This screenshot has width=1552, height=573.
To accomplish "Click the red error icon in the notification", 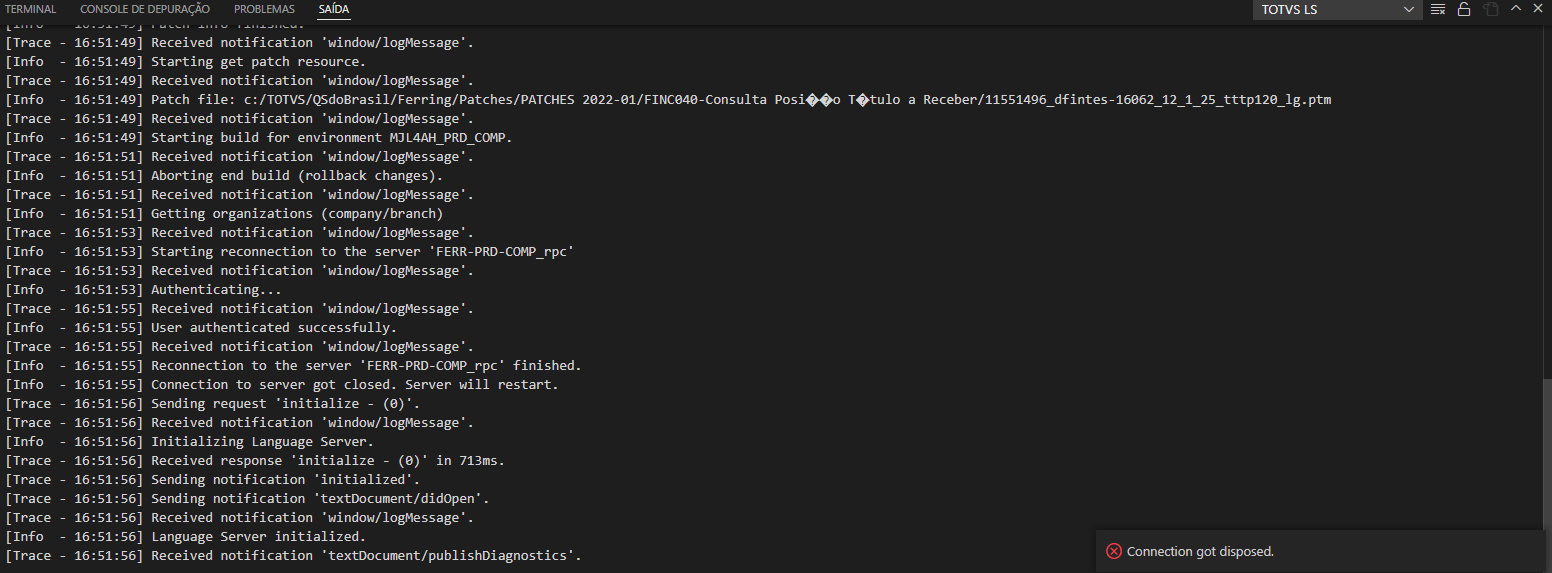I will click(1113, 551).
